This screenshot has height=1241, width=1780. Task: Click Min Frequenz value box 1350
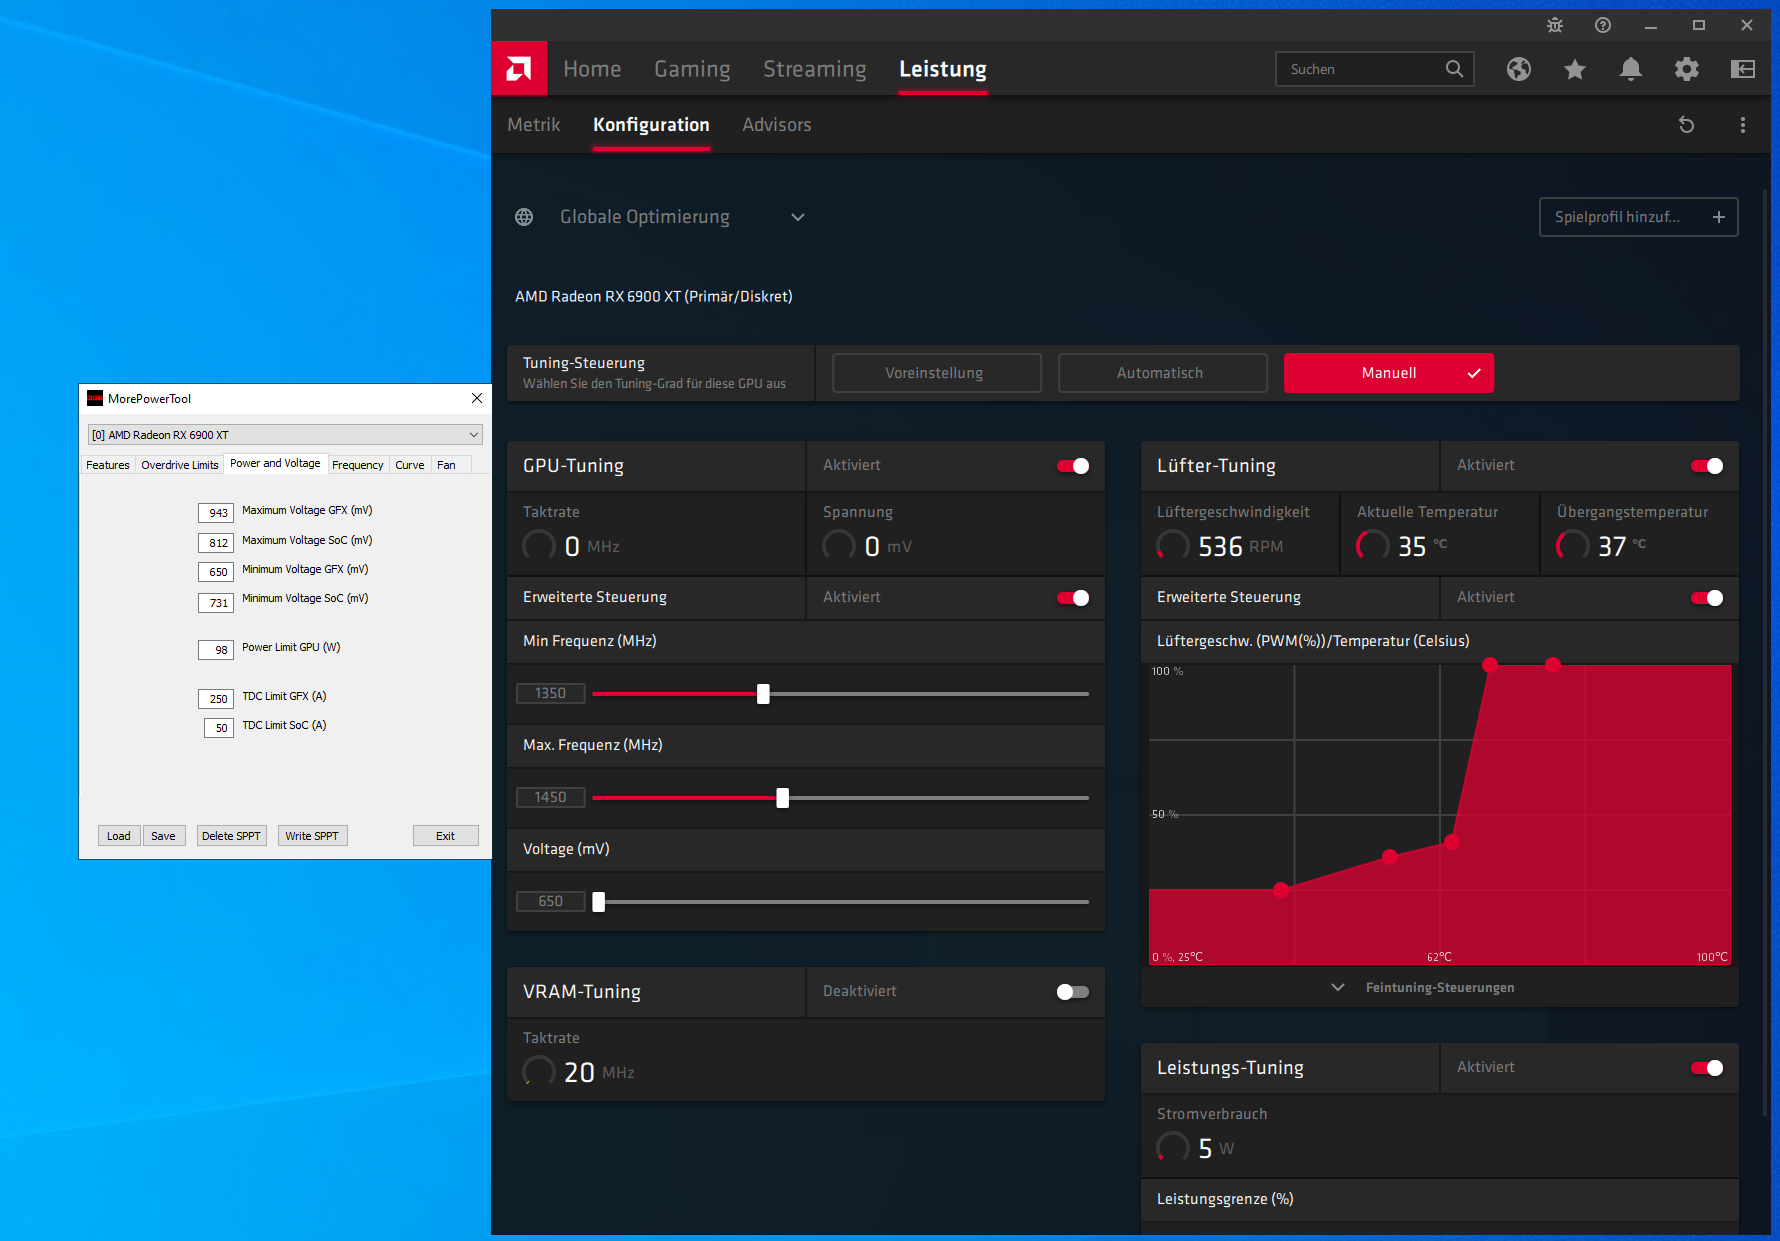(551, 693)
